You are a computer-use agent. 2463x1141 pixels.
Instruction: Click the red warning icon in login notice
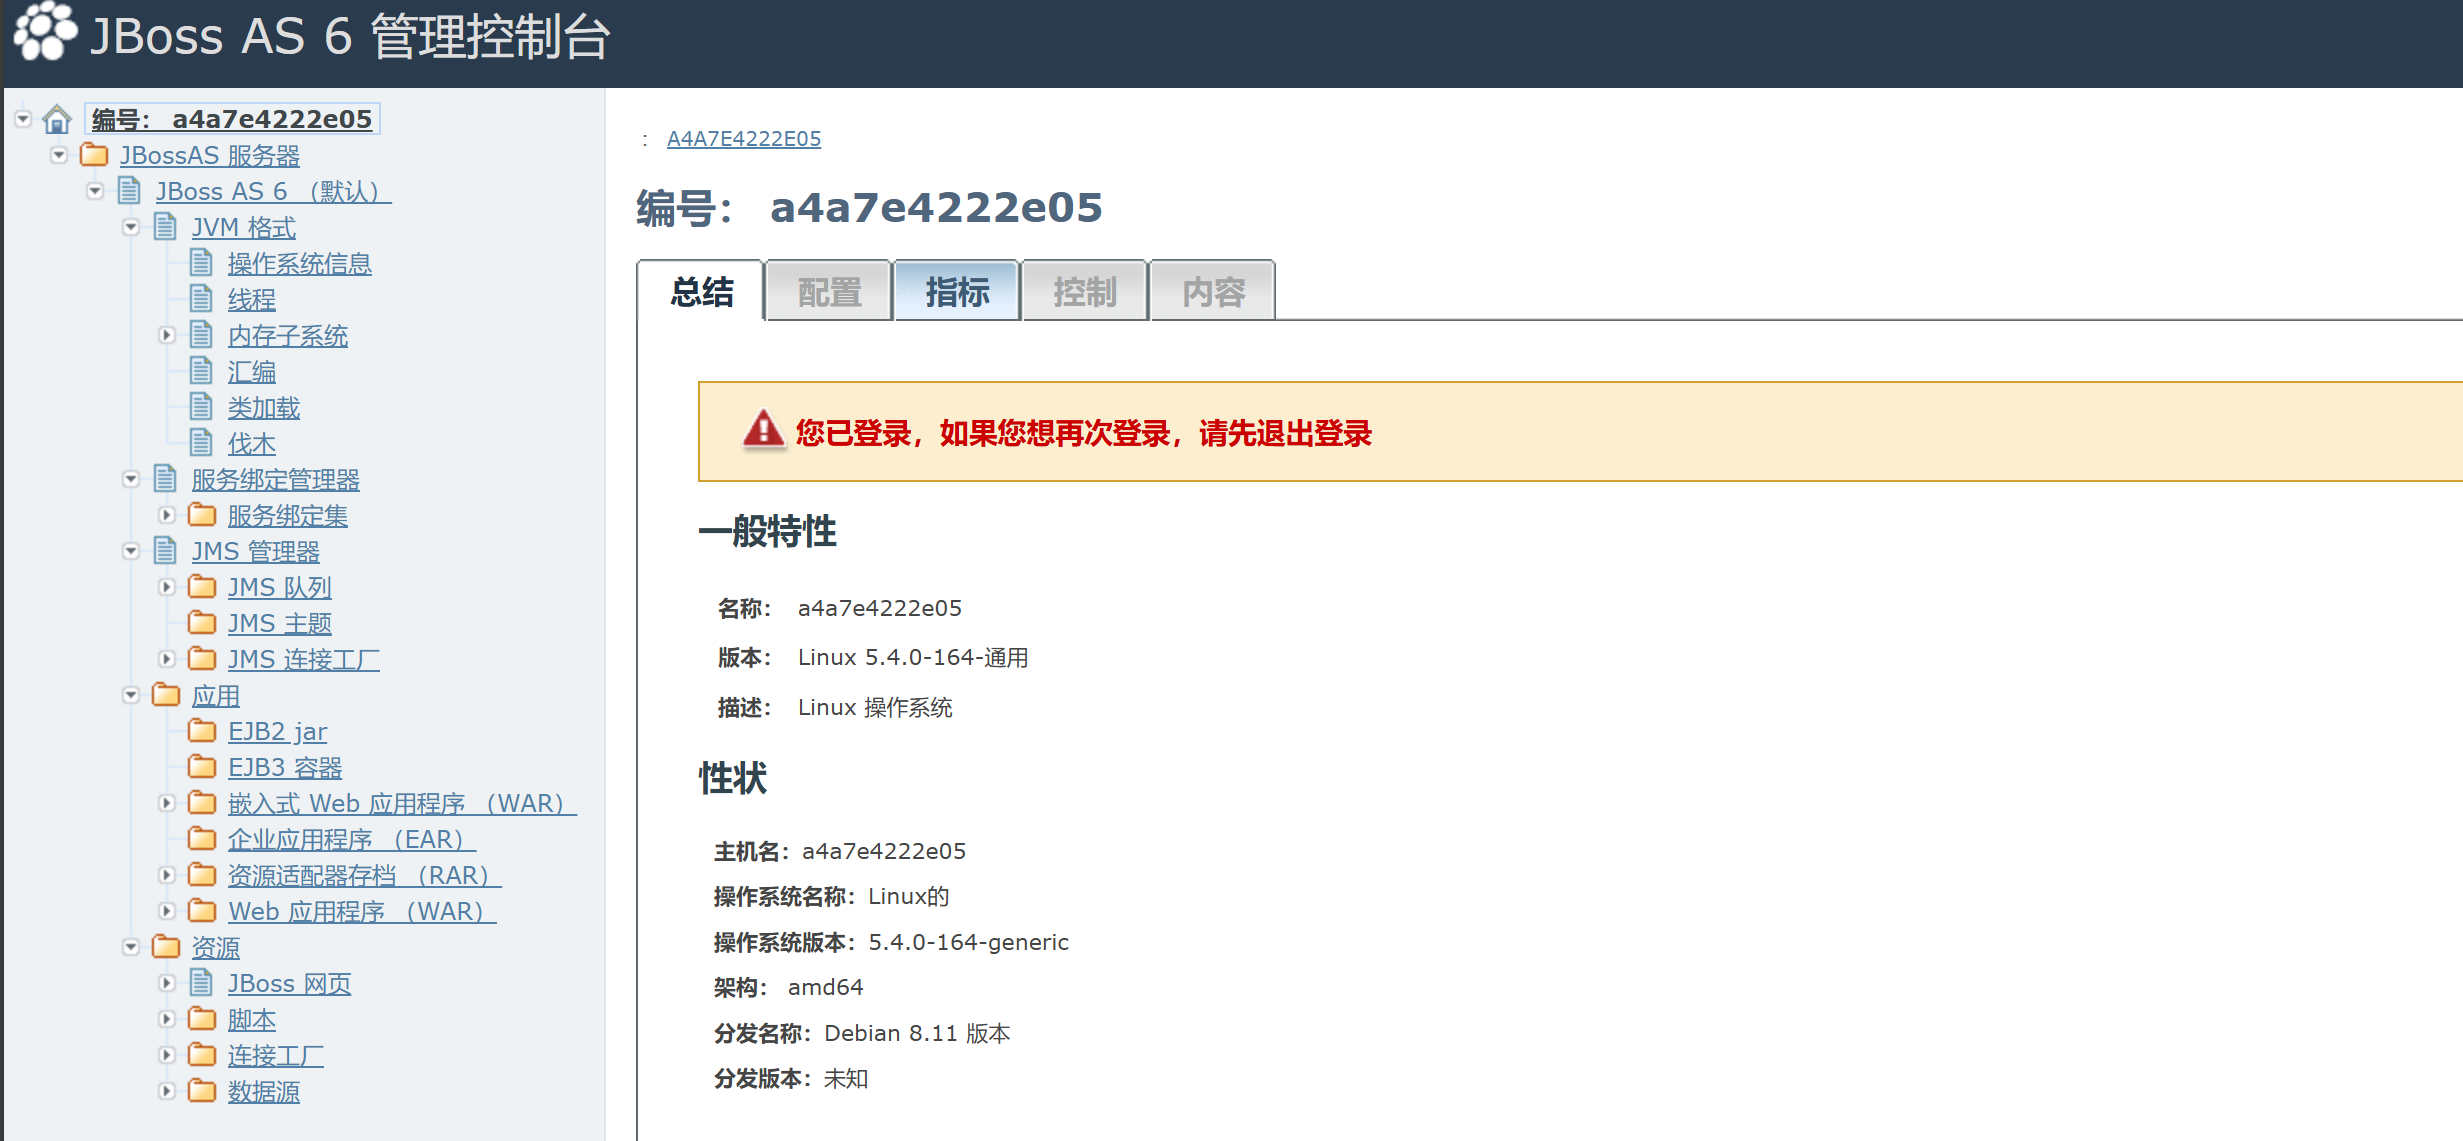pyautogui.click(x=763, y=431)
